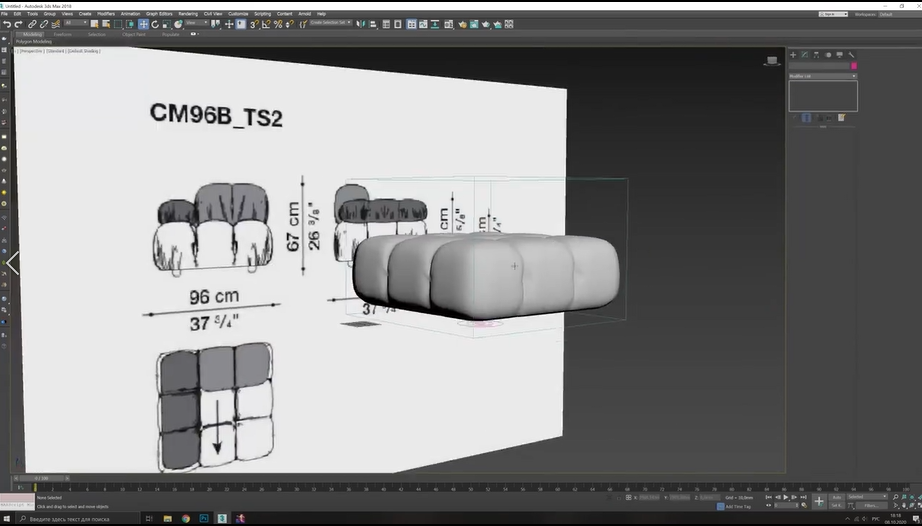Toggle the Angle Snap button
This screenshot has width=922, height=526.
(x=266, y=24)
